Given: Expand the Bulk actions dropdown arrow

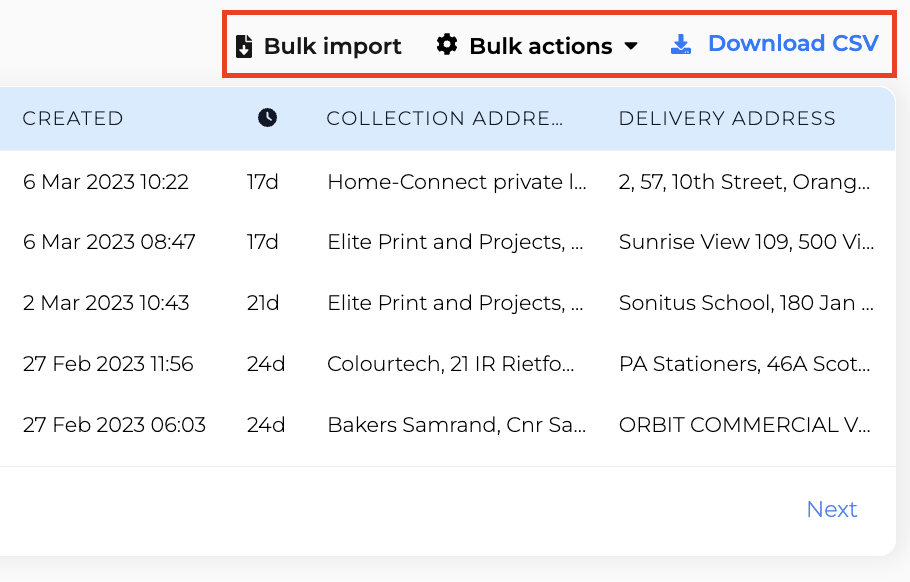Looking at the screenshot, I should (631, 46).
